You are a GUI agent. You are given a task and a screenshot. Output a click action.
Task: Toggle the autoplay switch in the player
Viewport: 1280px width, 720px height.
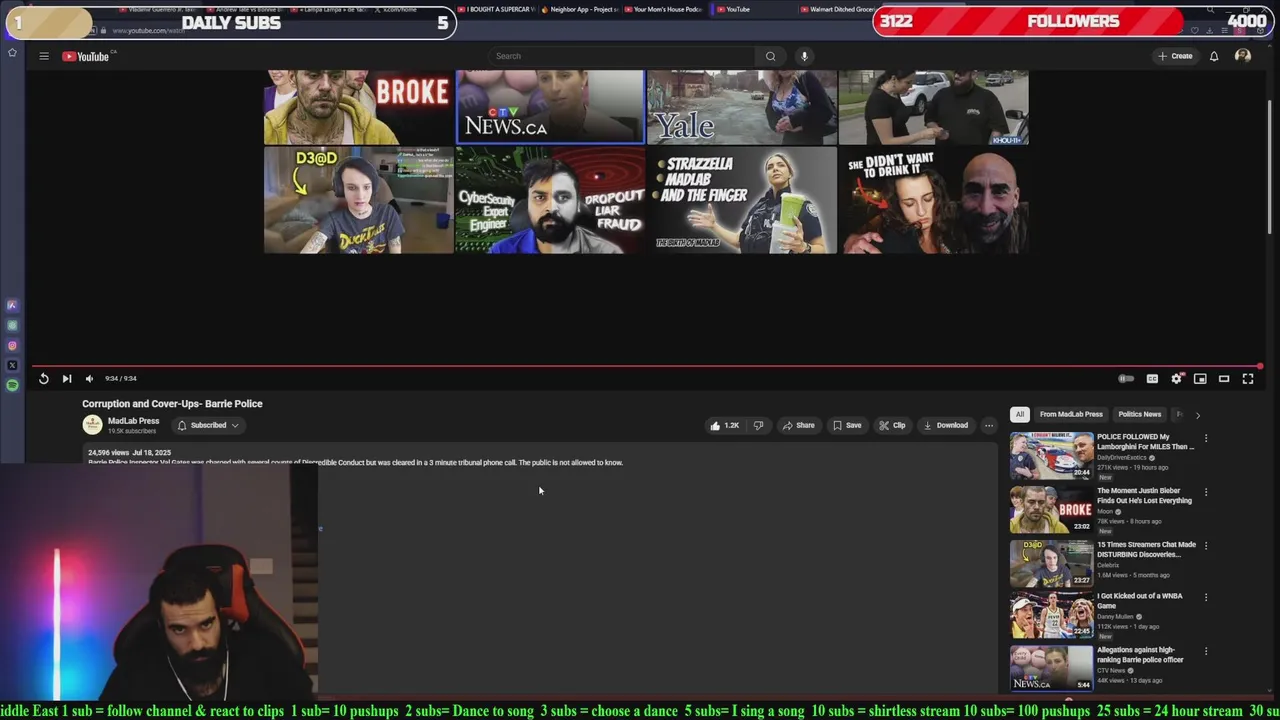[1126, 378]
